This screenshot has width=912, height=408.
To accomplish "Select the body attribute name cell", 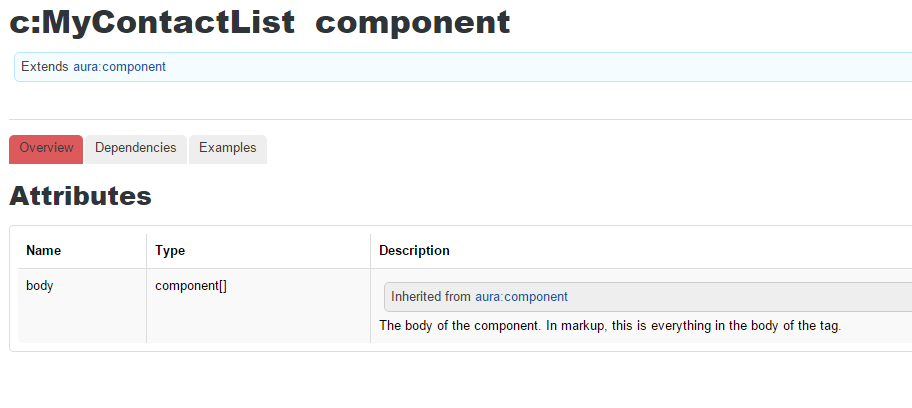I will [x=40, y=286].
